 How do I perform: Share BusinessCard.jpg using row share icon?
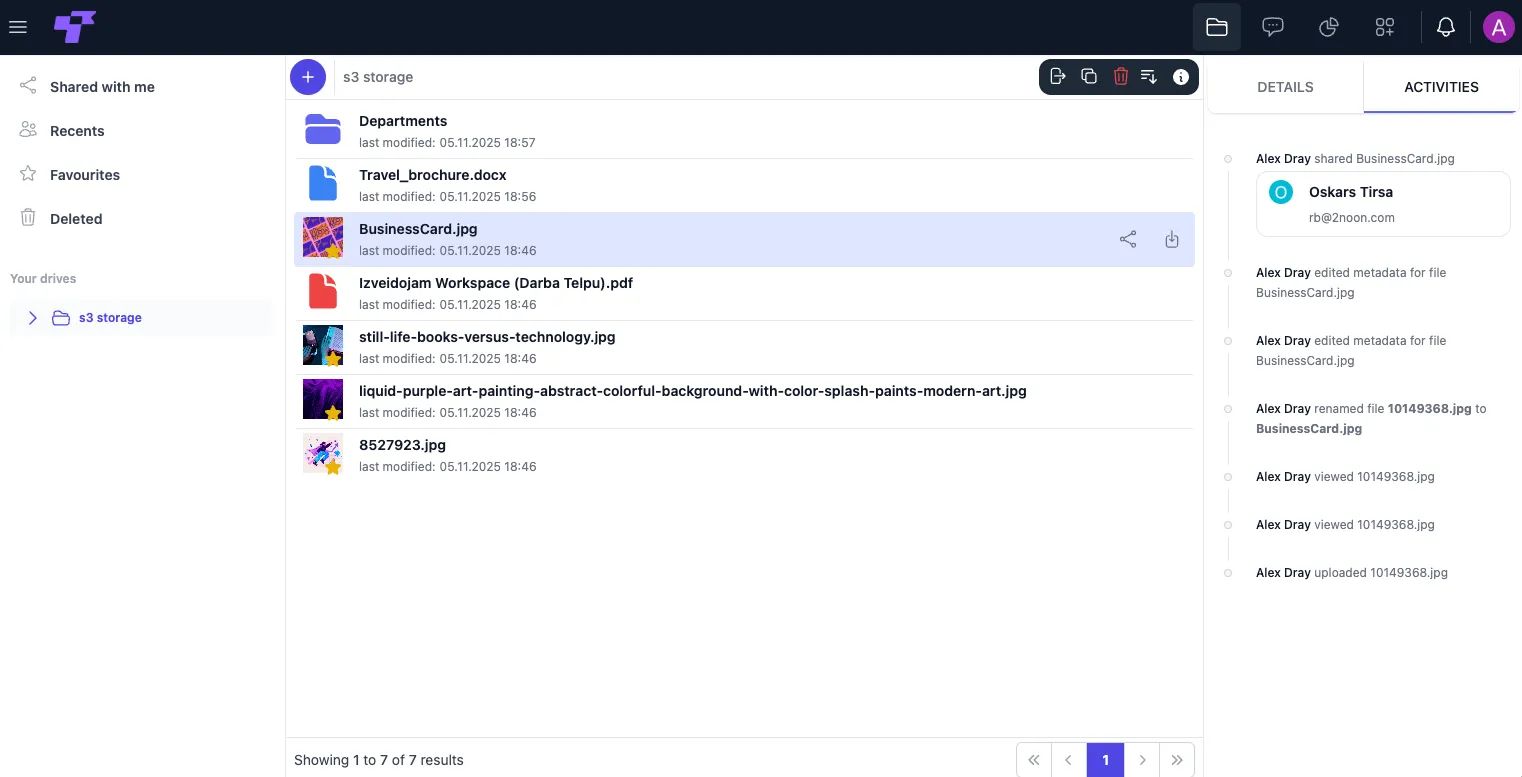(1128, 240)
